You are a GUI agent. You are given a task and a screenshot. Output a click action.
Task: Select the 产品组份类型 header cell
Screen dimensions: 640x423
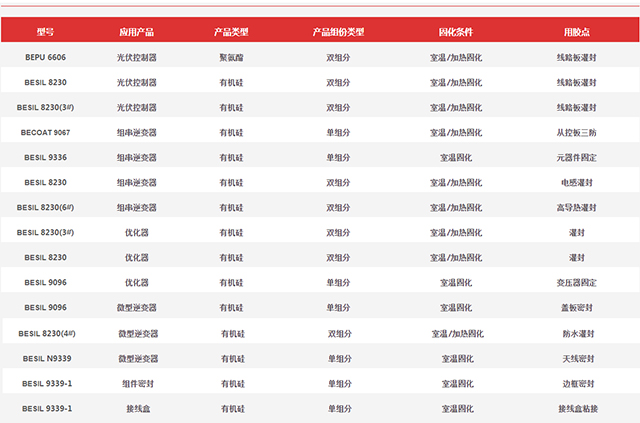tap(338, 32)
